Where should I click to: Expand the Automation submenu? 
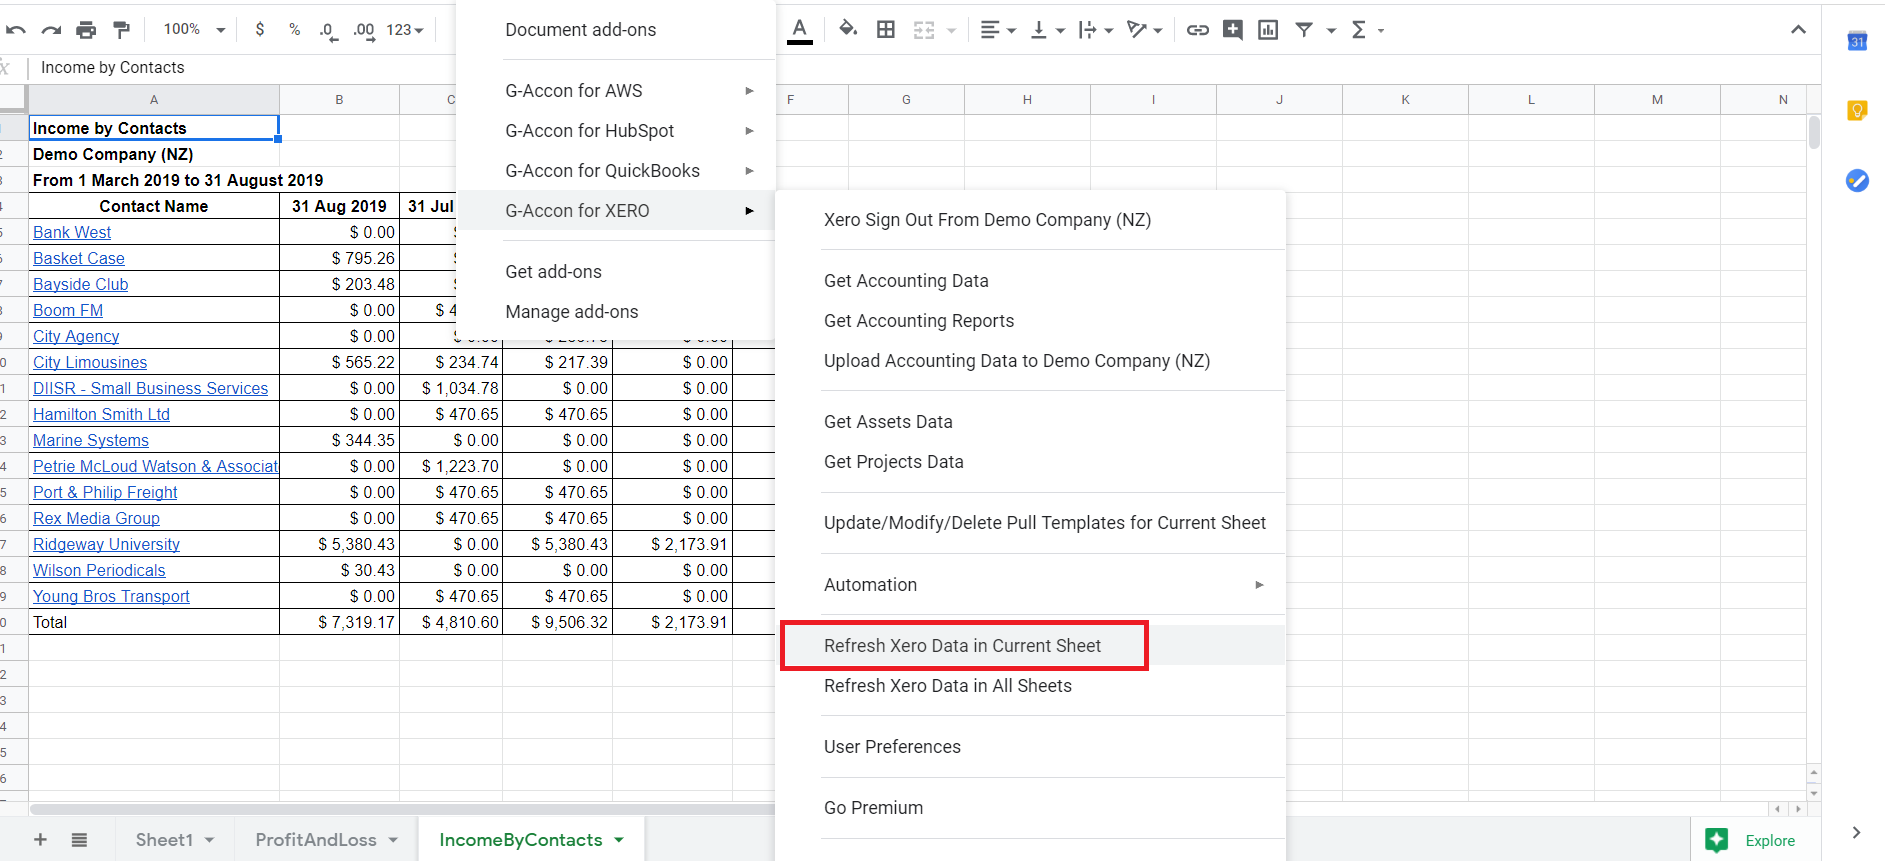click(x=1031, y=585)
